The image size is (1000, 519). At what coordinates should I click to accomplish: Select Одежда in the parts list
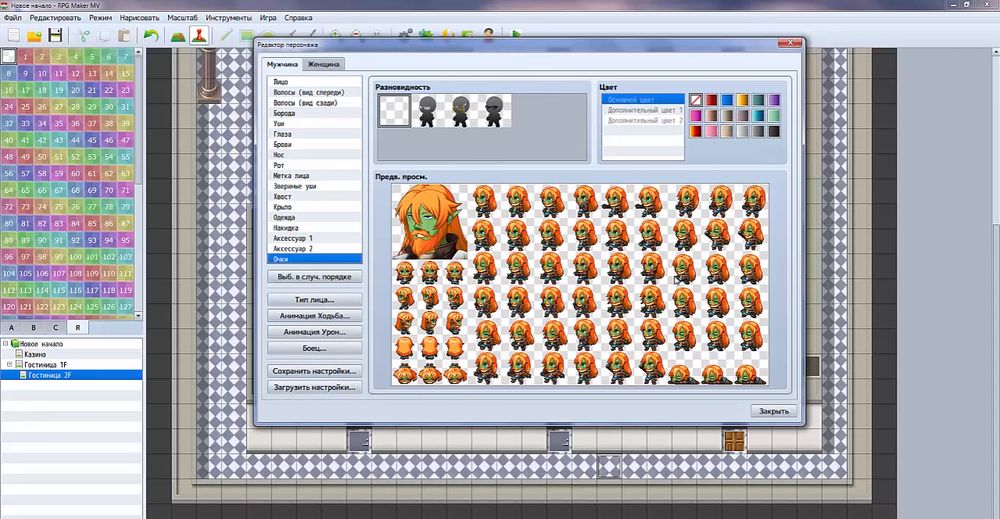coord(314,217)
